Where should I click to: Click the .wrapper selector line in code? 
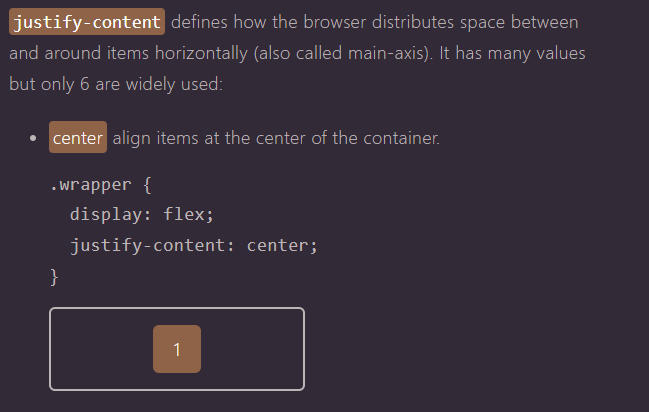101,185
